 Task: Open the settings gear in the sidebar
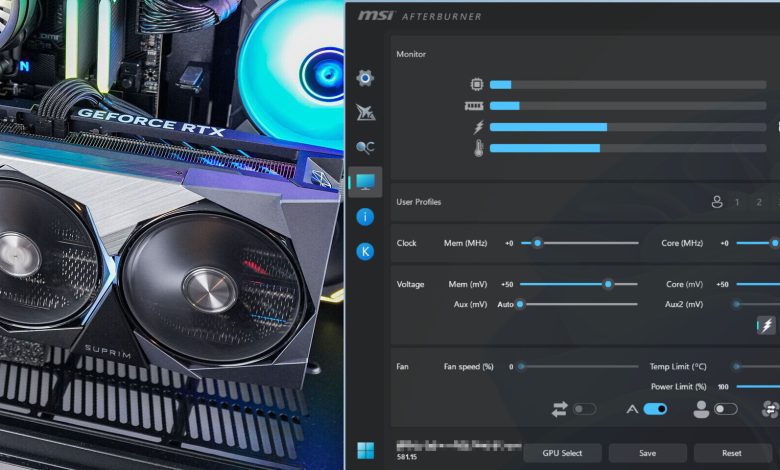tap(365, 78)
